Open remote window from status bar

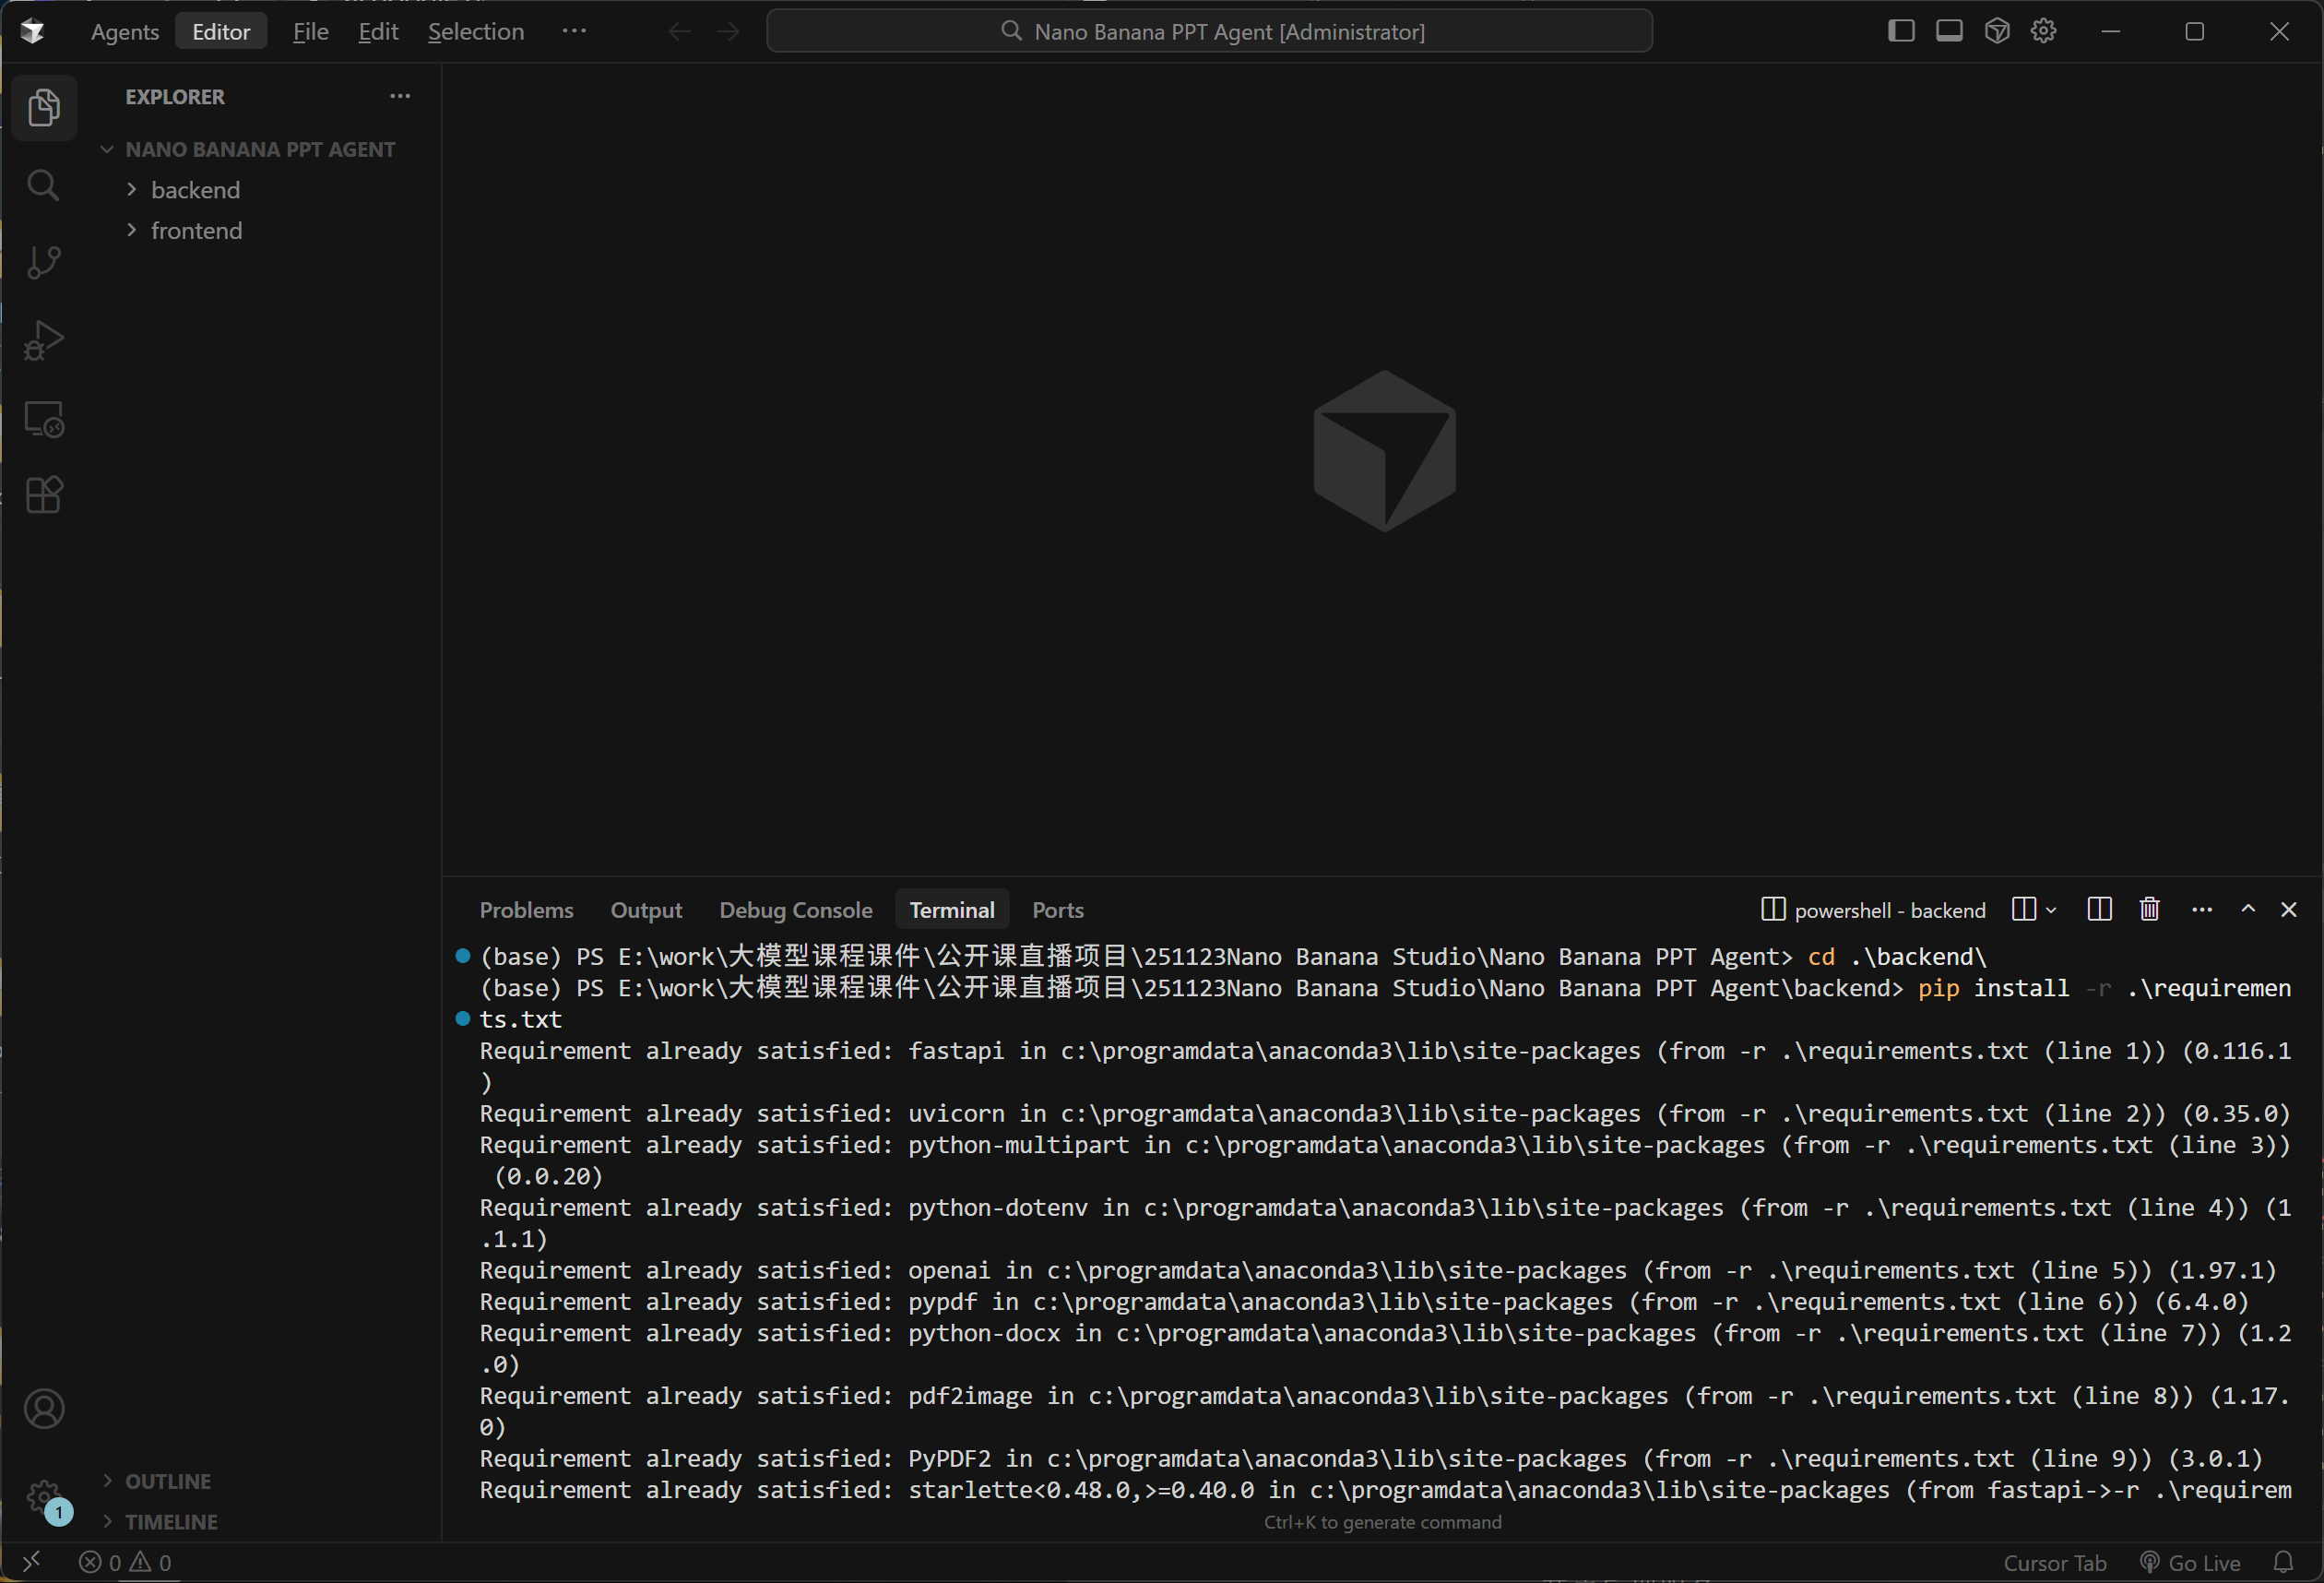pyautogui.click(x=32, y=1562)
